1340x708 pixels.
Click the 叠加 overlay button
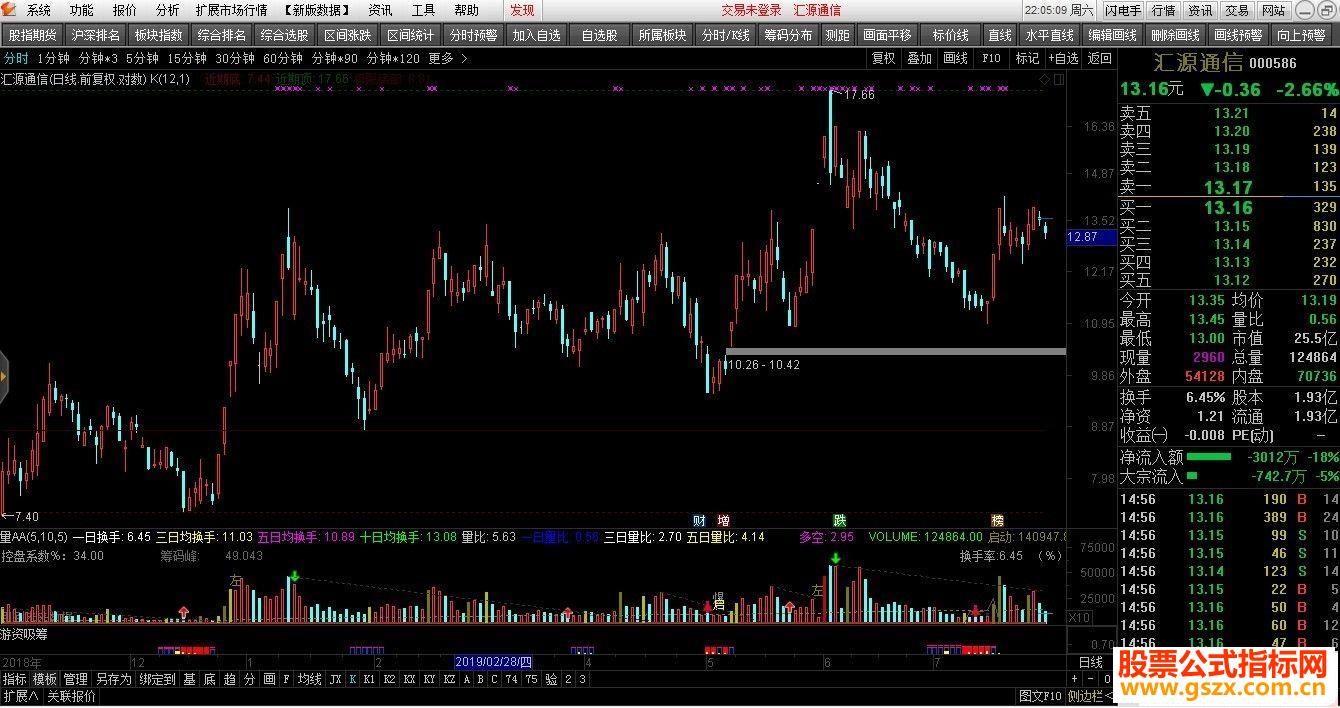tap(920, 58)
